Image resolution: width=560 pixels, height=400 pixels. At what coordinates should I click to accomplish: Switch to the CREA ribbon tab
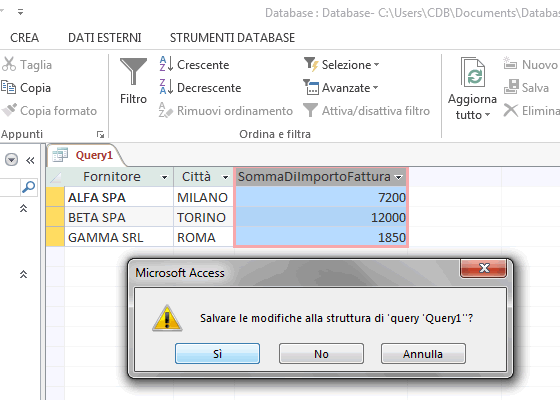pyautogui.click(x=24, y=38)
